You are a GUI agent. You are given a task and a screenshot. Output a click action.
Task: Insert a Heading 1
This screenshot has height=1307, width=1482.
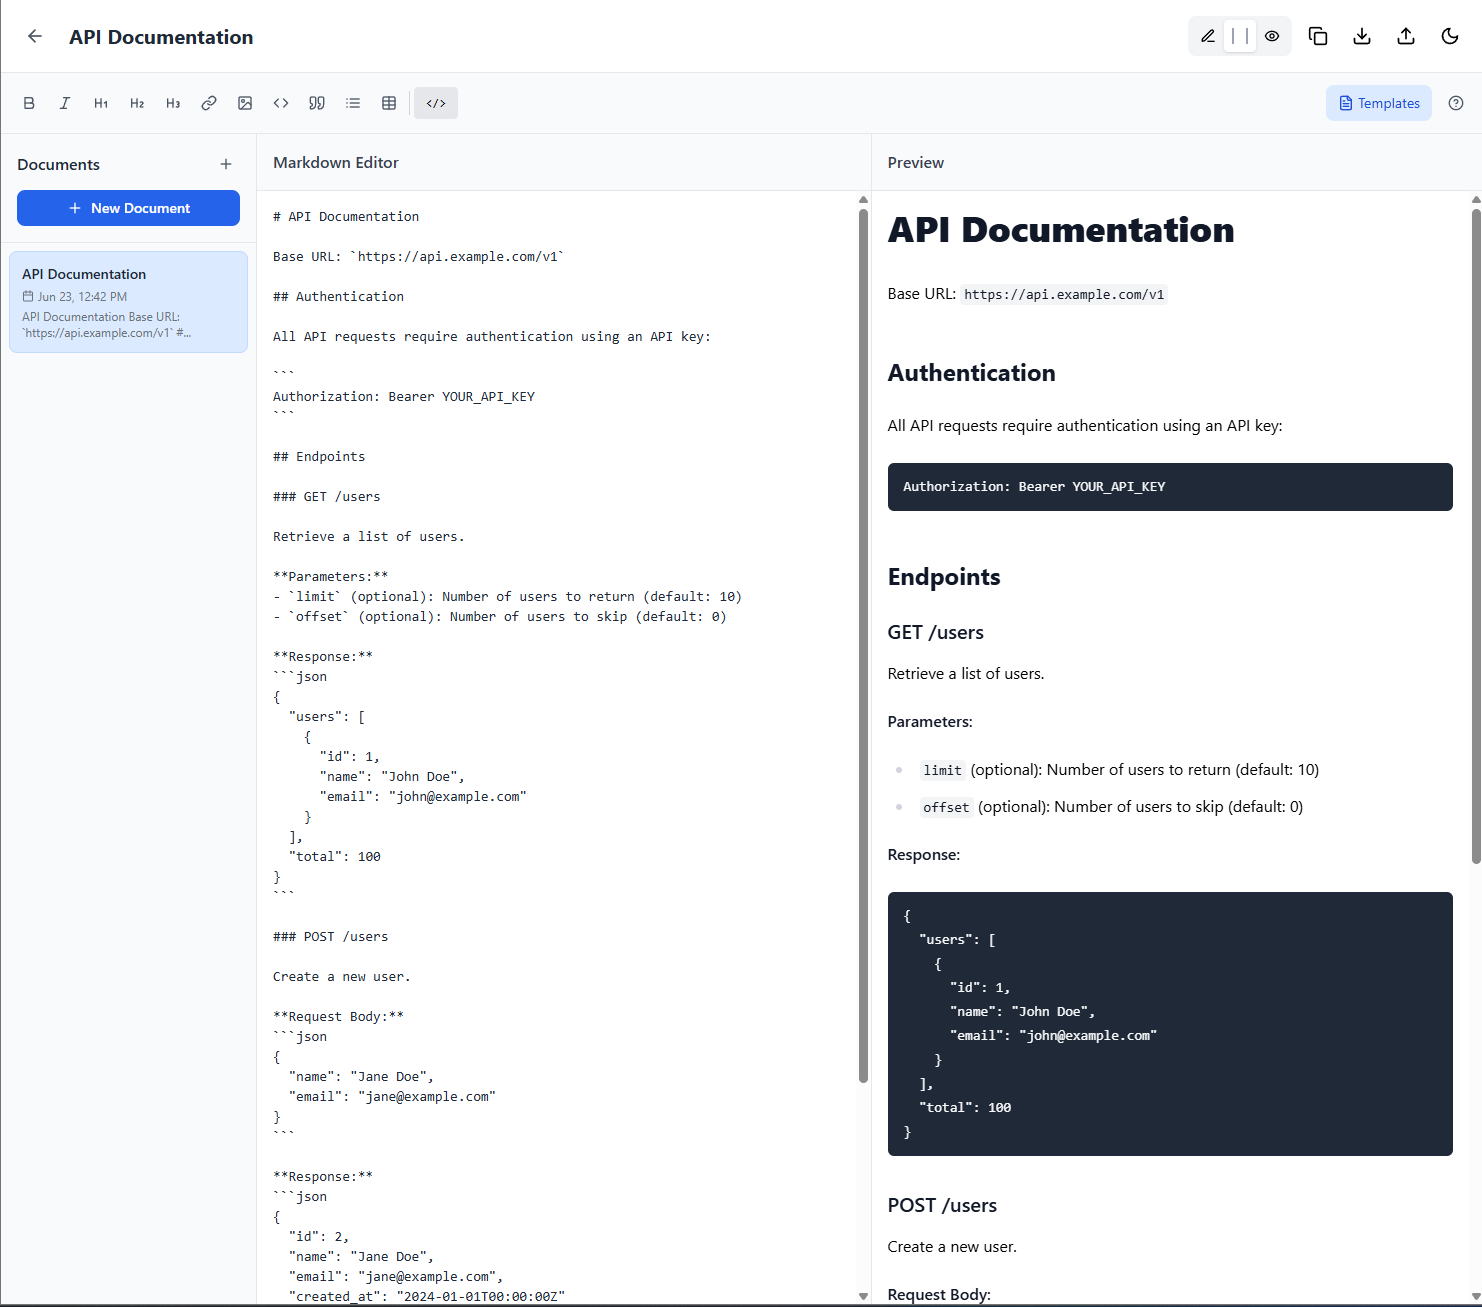(x=101, y=103)
